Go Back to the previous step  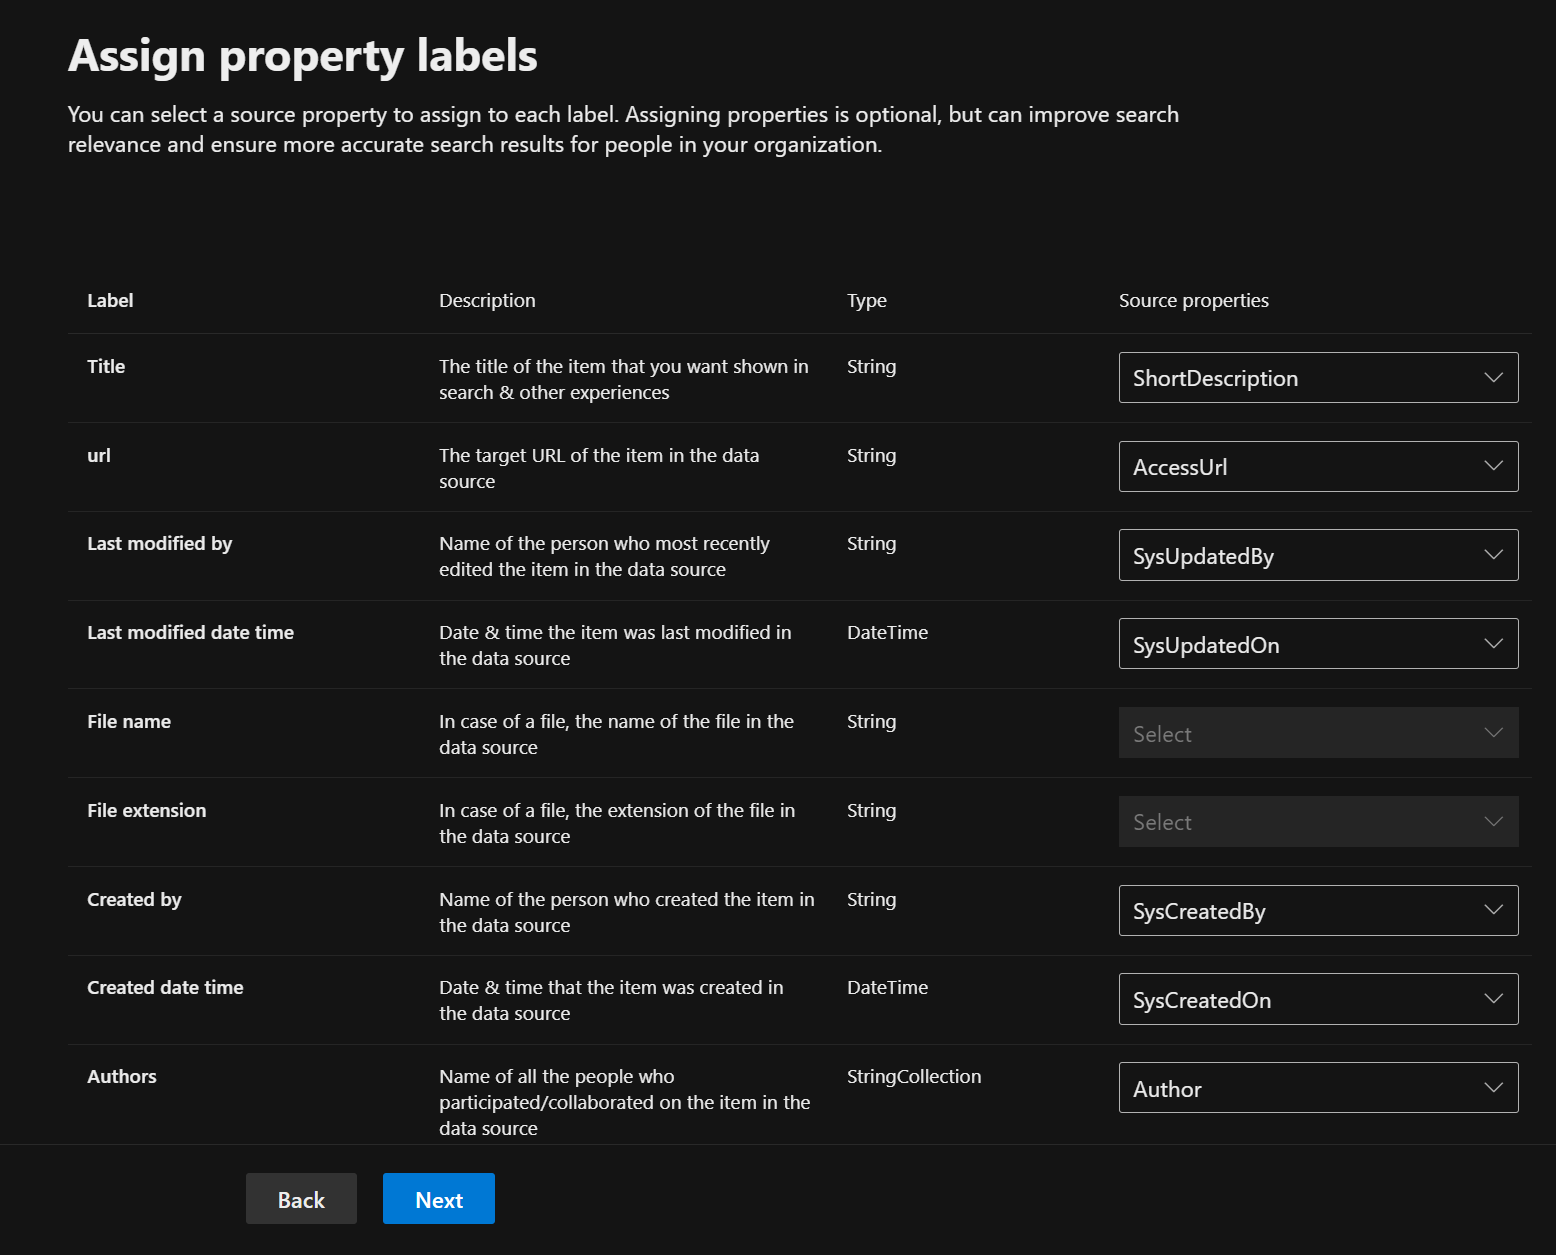(301, 1198)
